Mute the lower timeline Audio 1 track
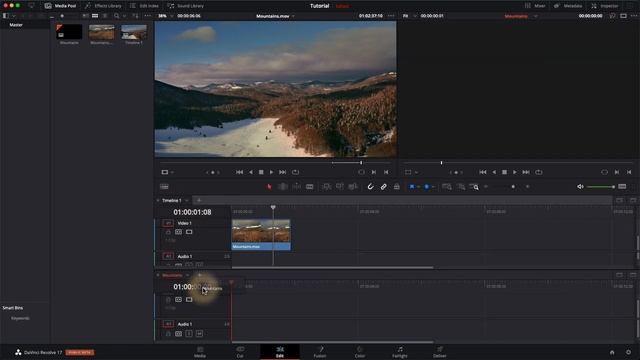The image size is (640, 360). click(x=199, y=334)
